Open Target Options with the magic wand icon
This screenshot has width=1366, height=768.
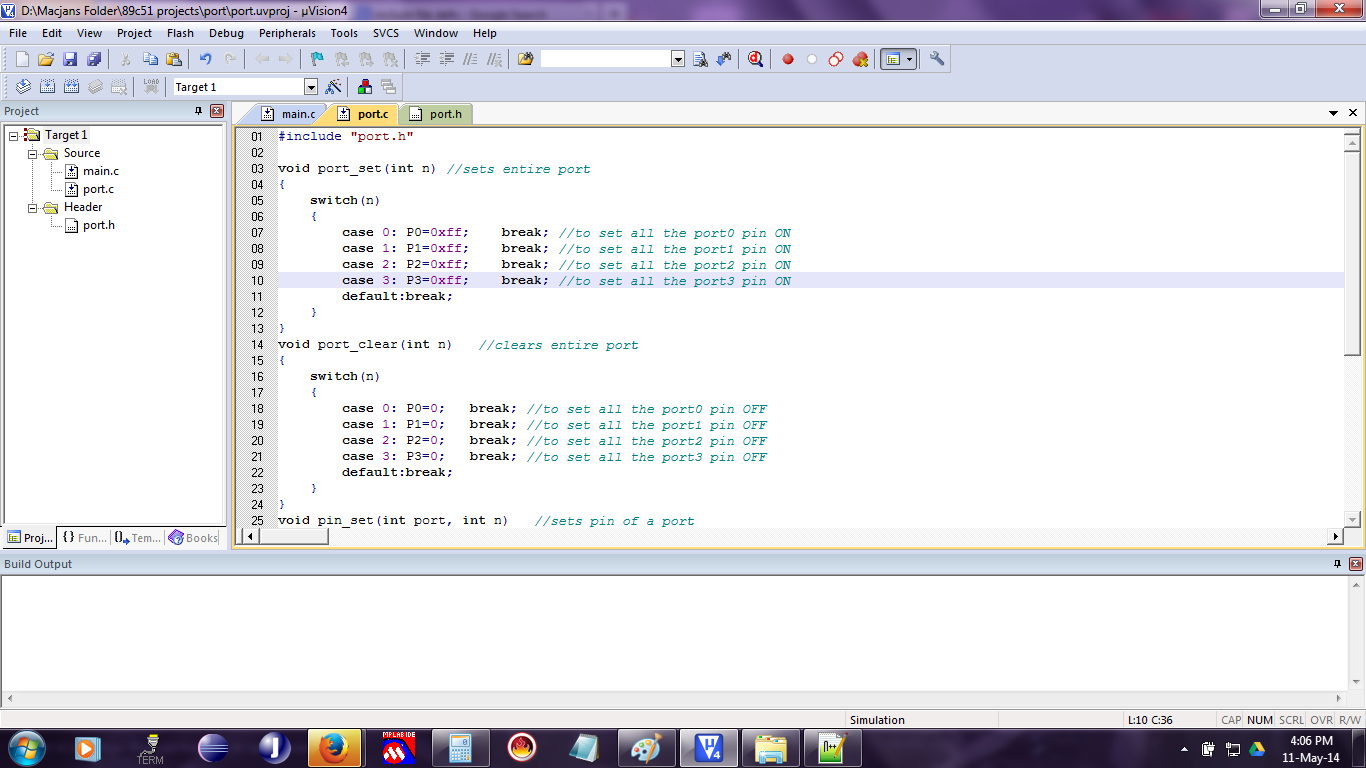334,87
